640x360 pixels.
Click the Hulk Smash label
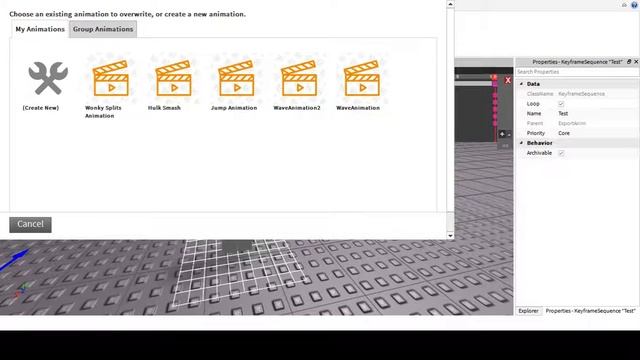pos(164,108)
